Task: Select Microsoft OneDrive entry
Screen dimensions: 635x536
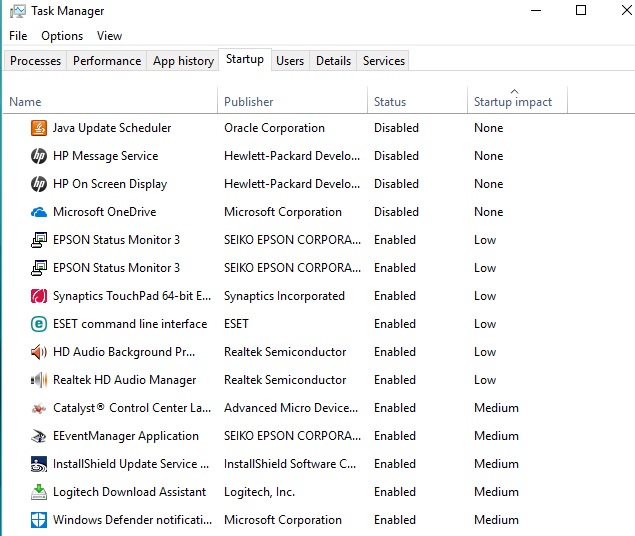Action: point(104,212)
